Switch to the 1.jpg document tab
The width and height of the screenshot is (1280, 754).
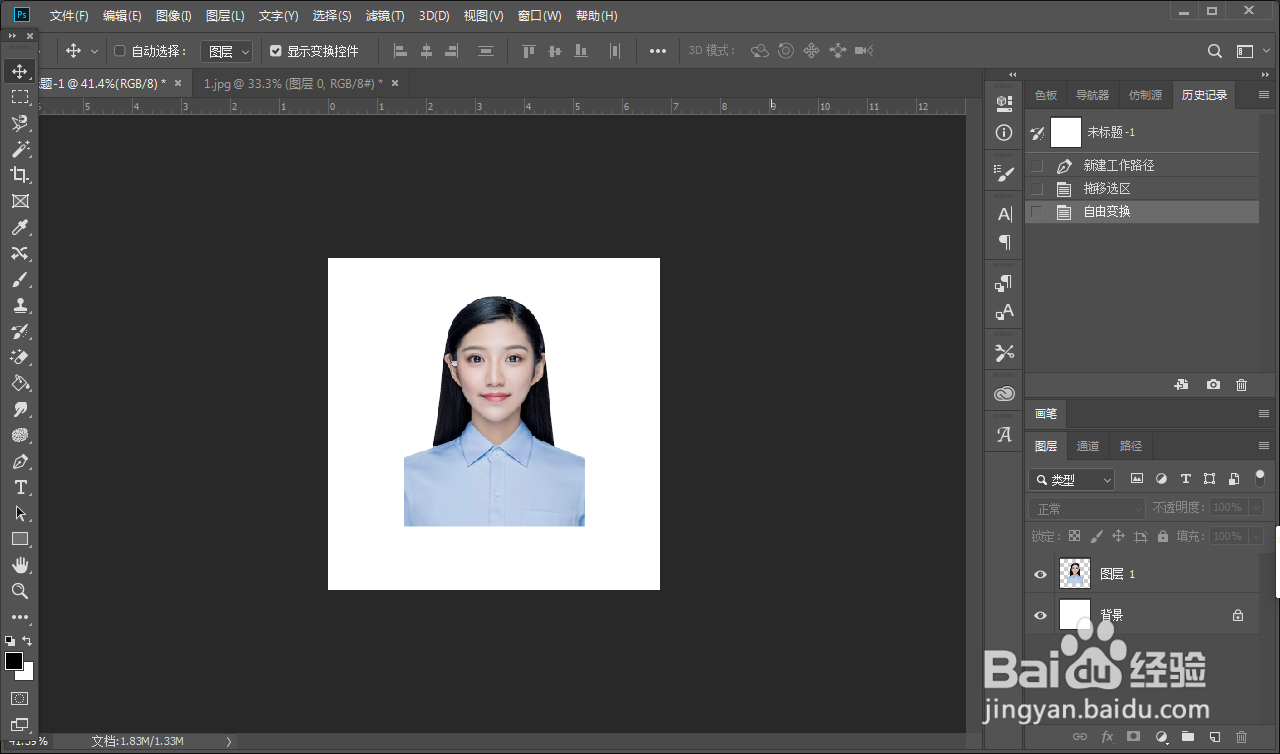click(293, 83)
